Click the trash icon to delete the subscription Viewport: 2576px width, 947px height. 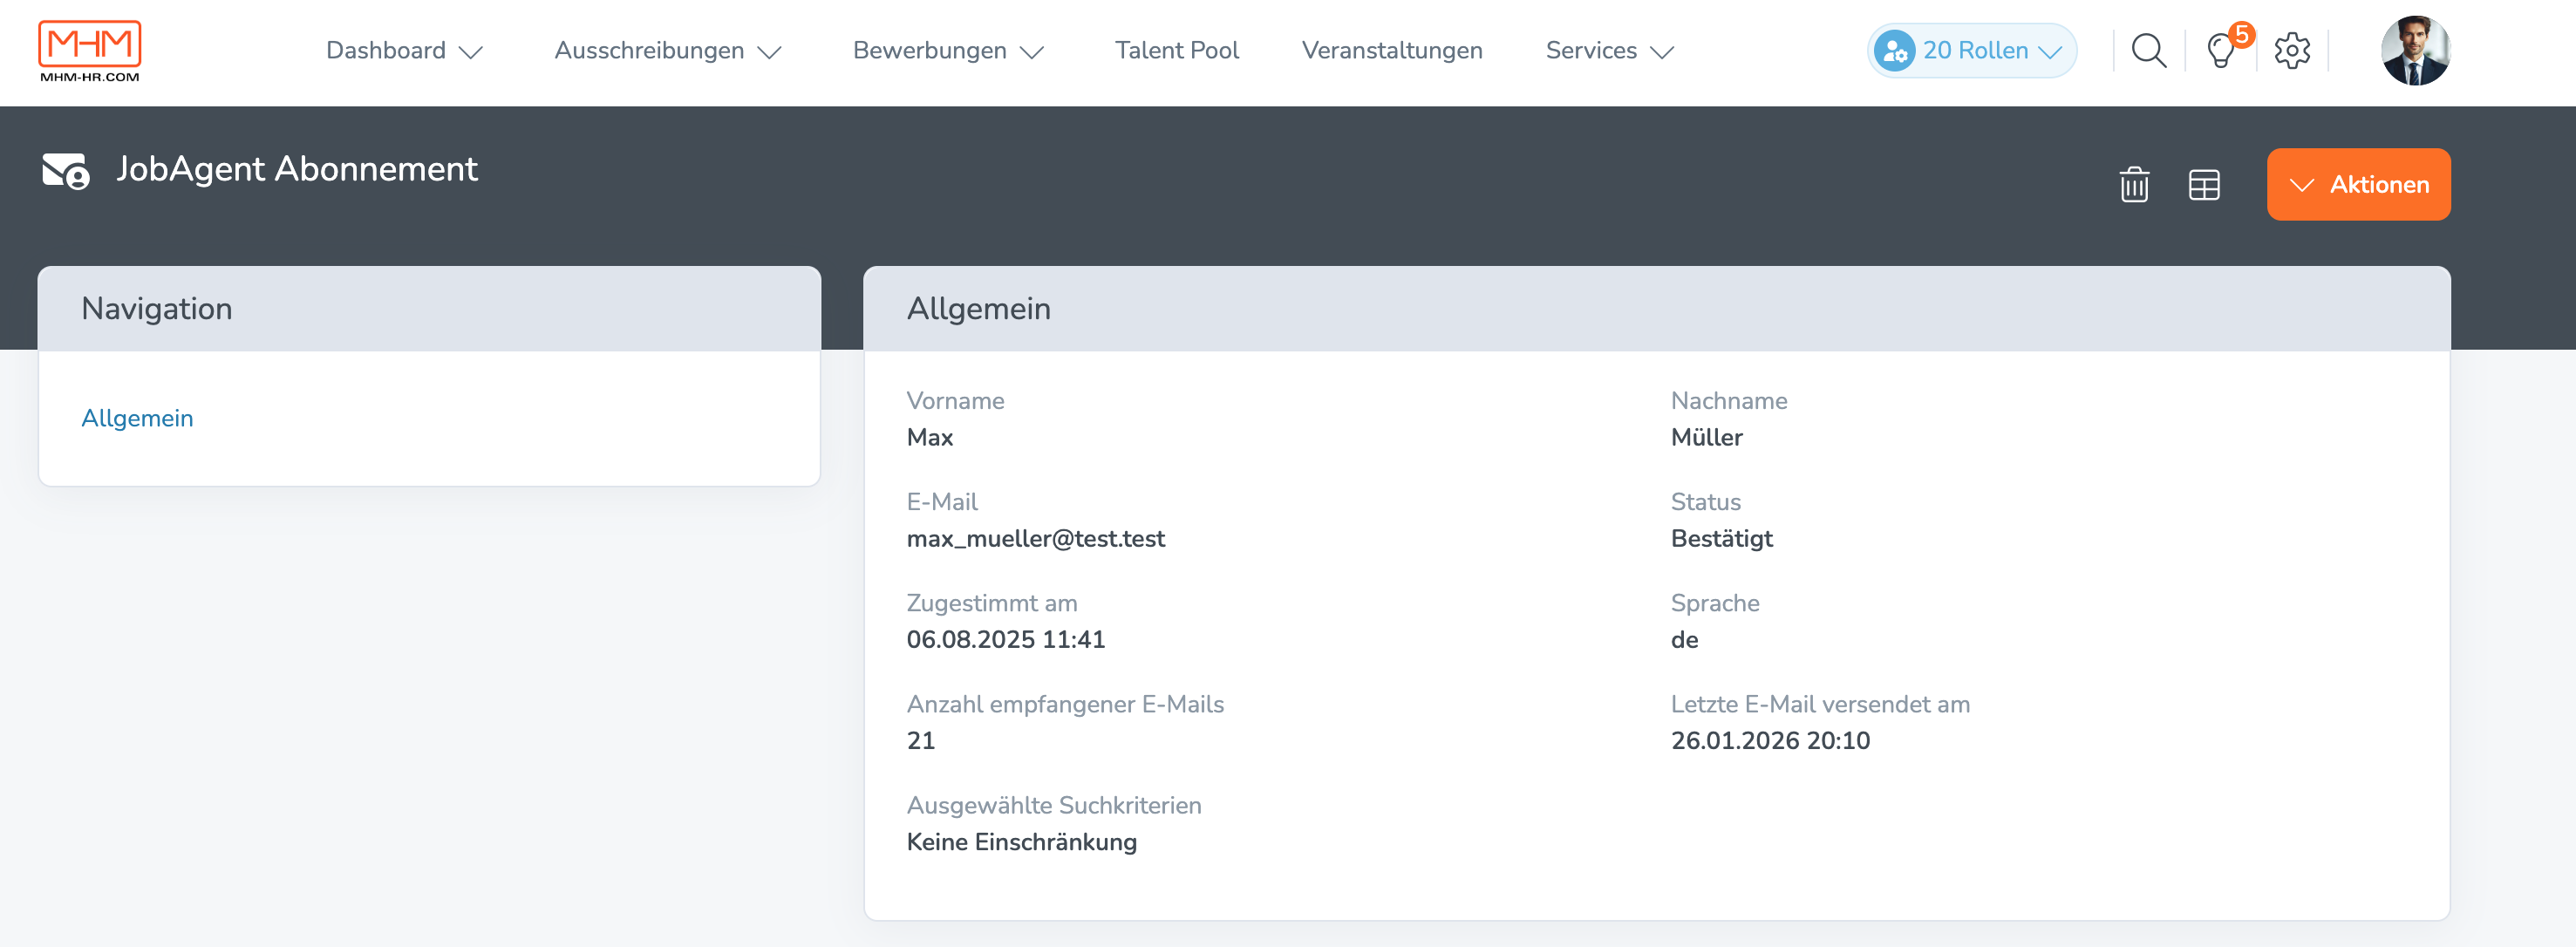click(x=2135, y=185)
